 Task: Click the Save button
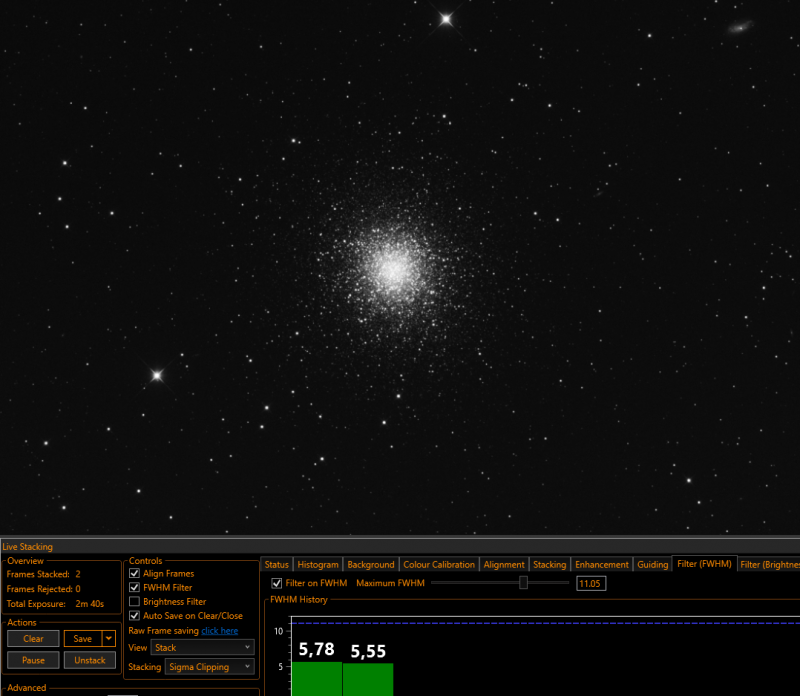coord(83,638)
